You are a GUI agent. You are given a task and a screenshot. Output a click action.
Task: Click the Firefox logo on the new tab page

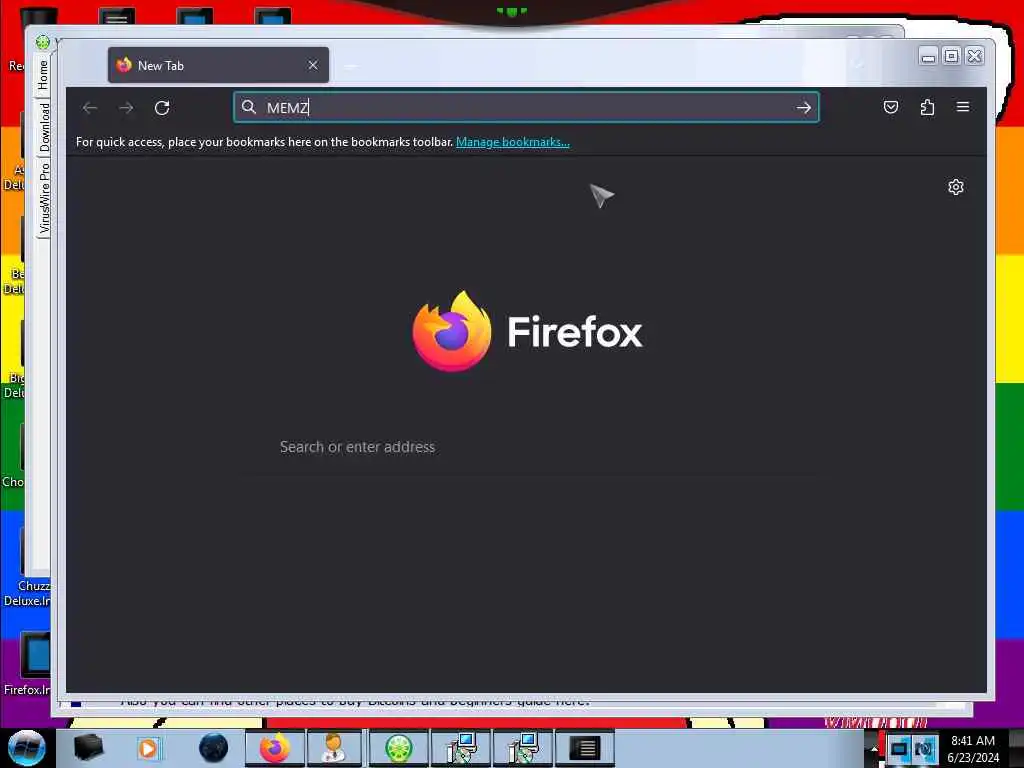pos(451,331)
